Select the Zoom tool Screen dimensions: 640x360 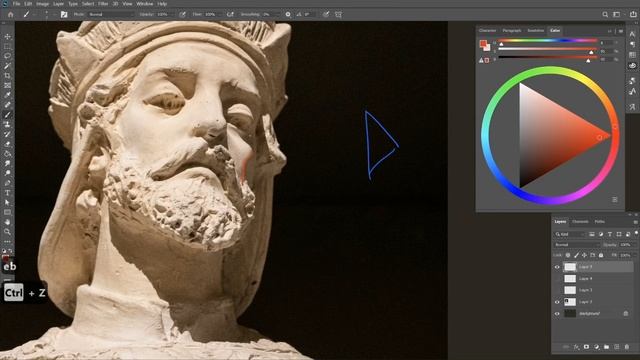coord(7,232)
